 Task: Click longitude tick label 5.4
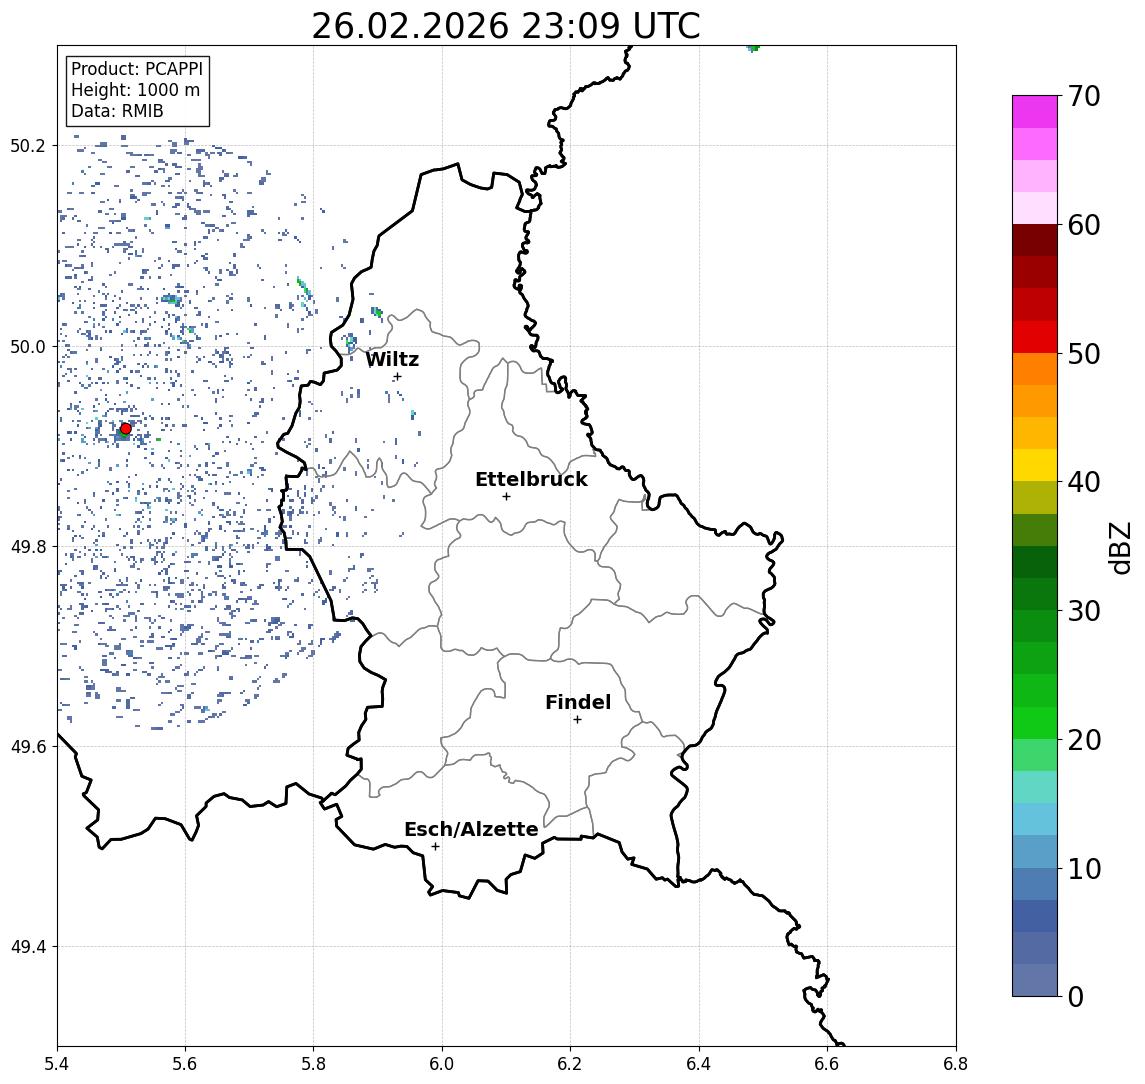(x=57, y=1064)
